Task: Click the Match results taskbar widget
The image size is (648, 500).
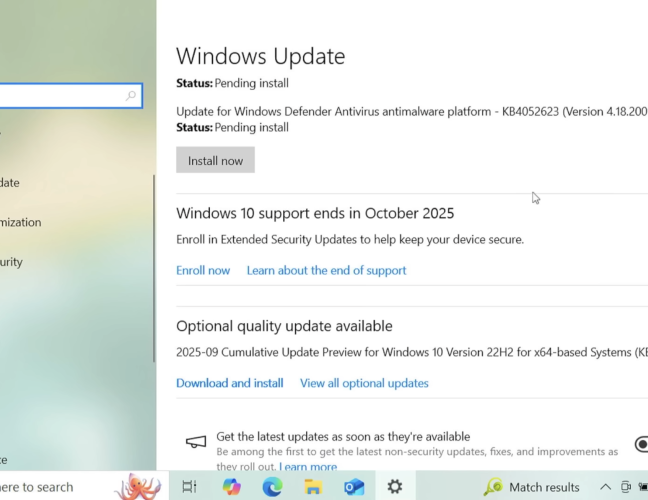Action: tap(532, 487)
